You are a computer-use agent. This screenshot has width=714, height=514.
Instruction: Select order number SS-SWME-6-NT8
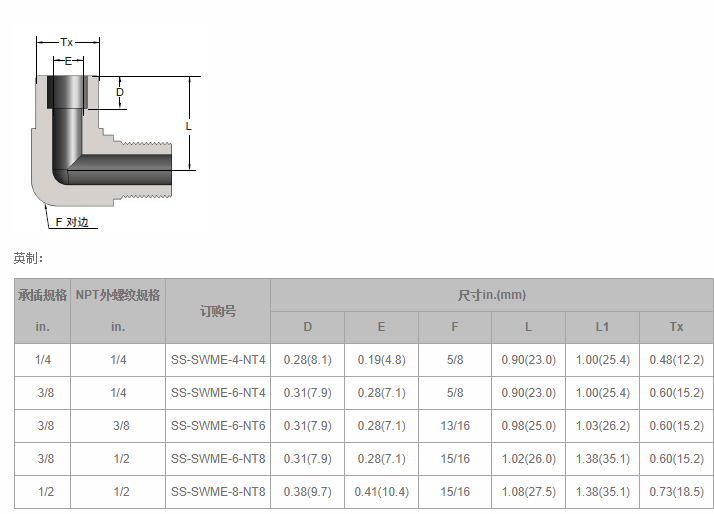(x=218, y=458)
